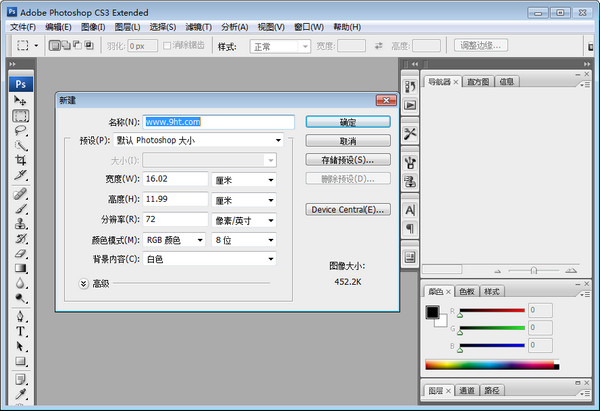
Task: Select the Eraser tool
Action: [x=20, y=253]
